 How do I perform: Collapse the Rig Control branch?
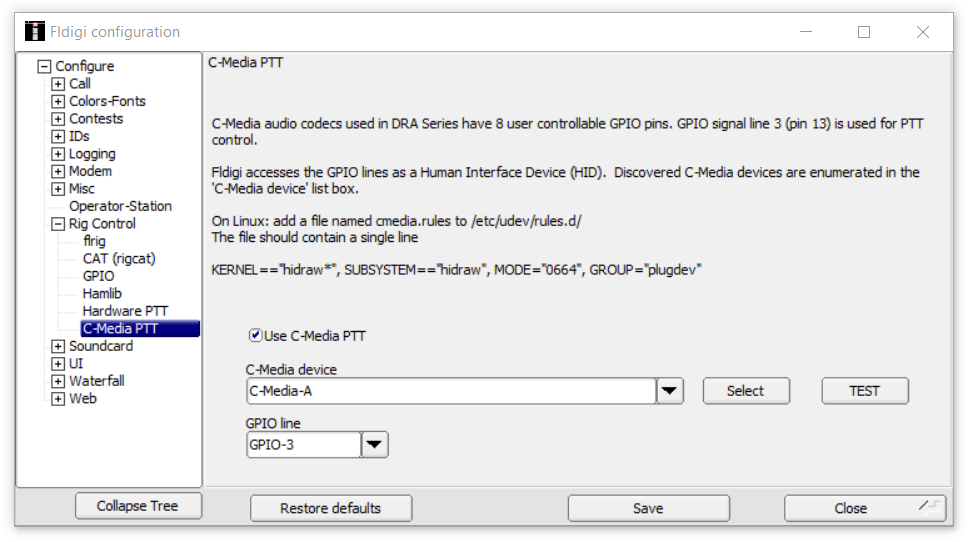click(x=58, y=224)
